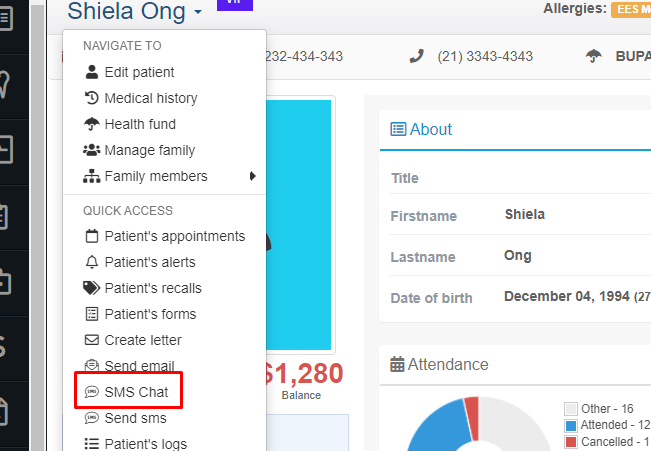Toggle the Shiela Ong name dropdown caret
This screenshot has width=651, height=451.
point(198,11)
